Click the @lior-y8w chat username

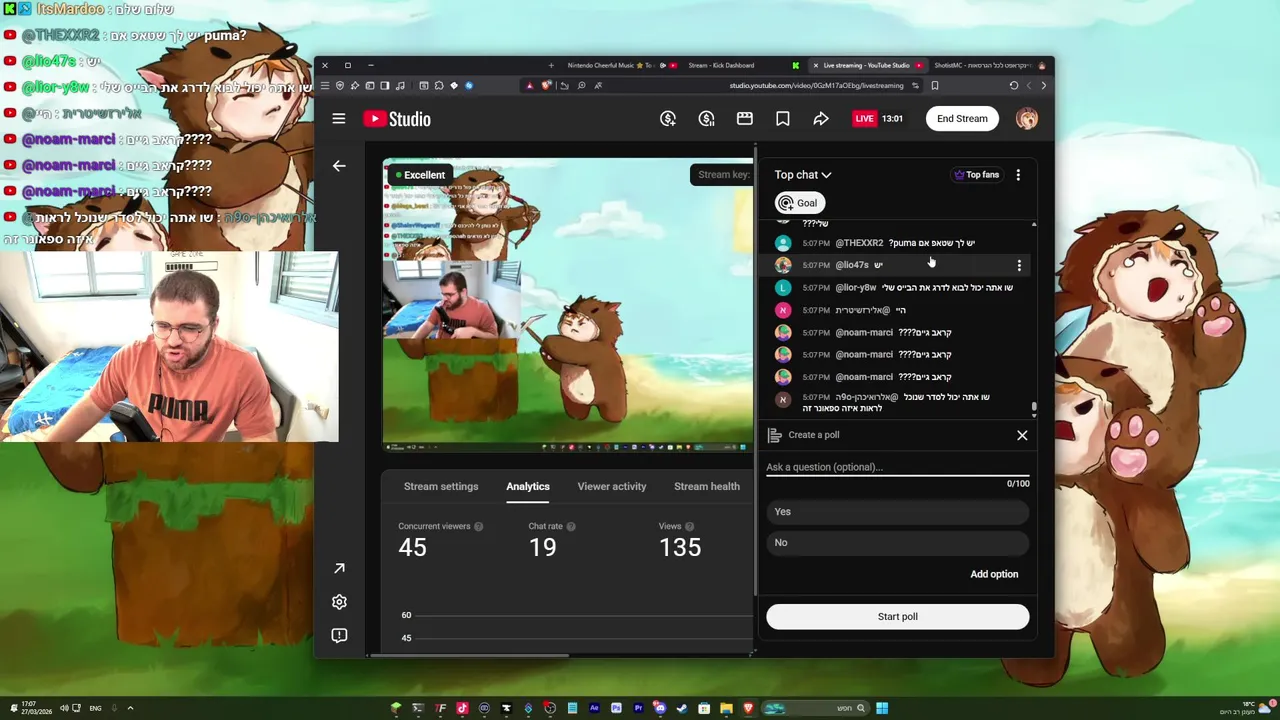pos(856,288)
